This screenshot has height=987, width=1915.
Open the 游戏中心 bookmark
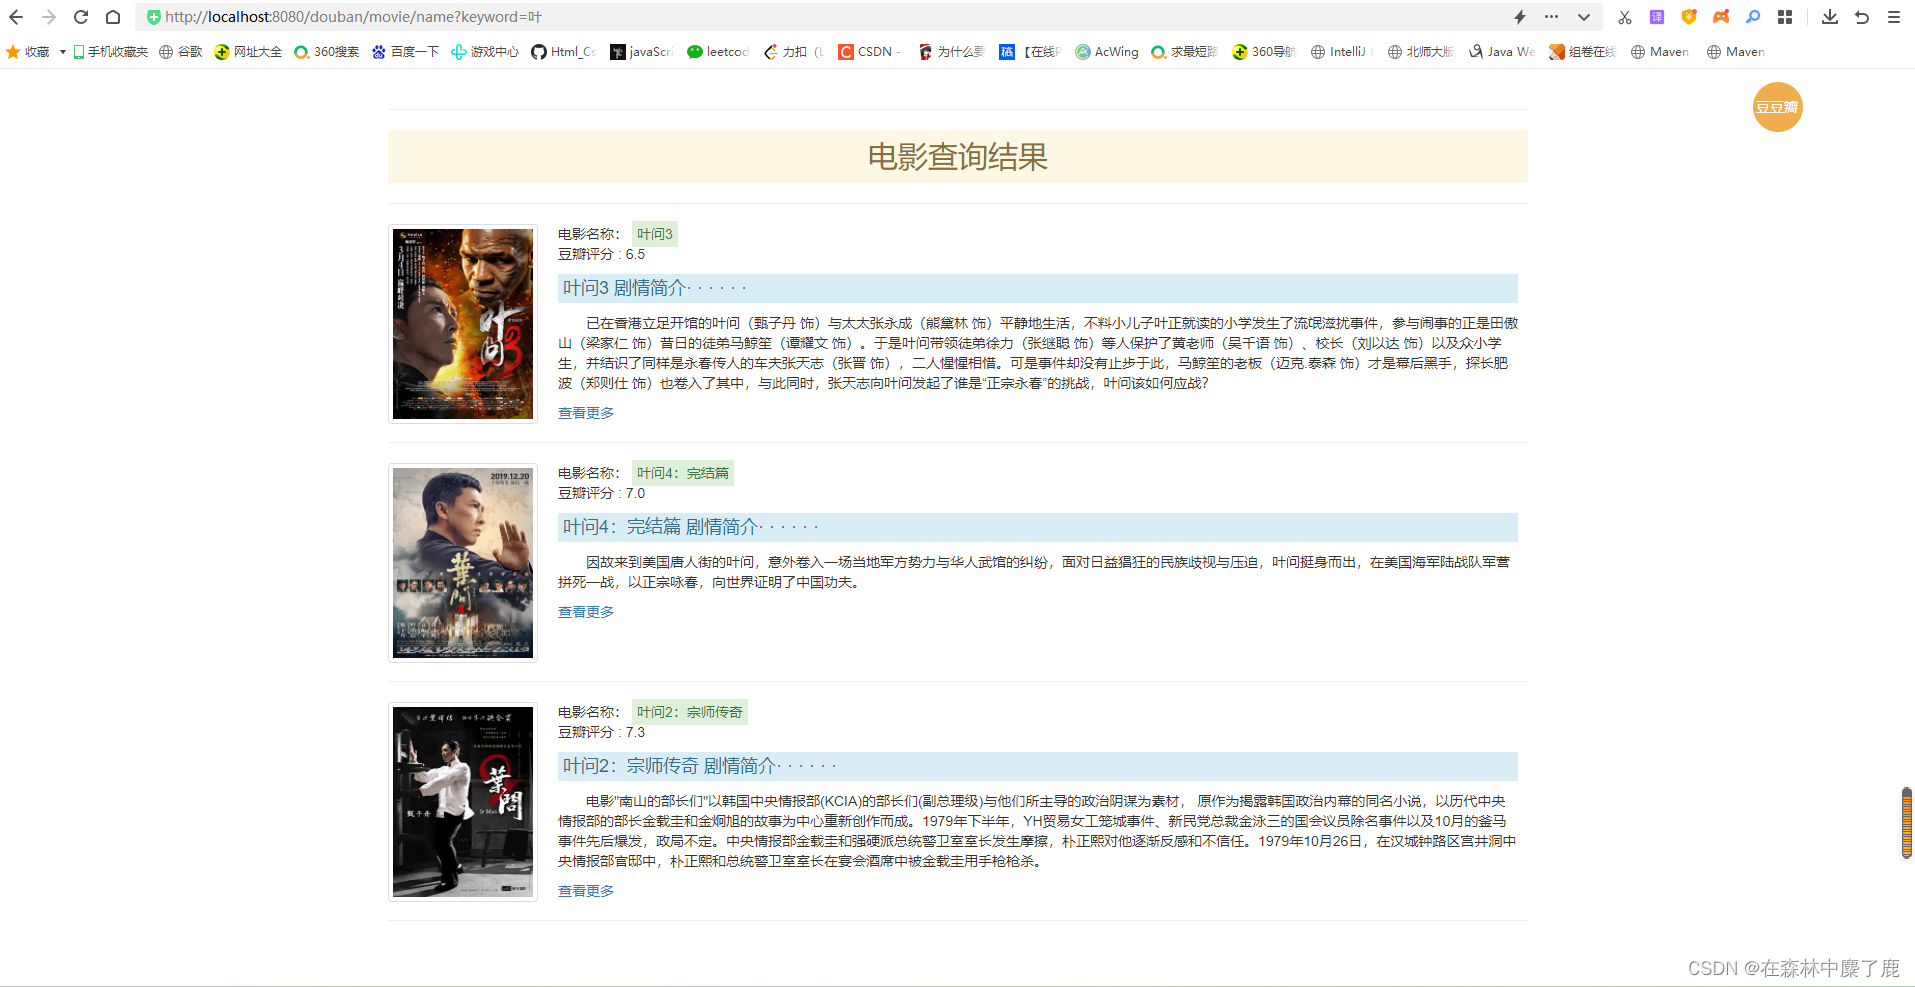[485, 52]
